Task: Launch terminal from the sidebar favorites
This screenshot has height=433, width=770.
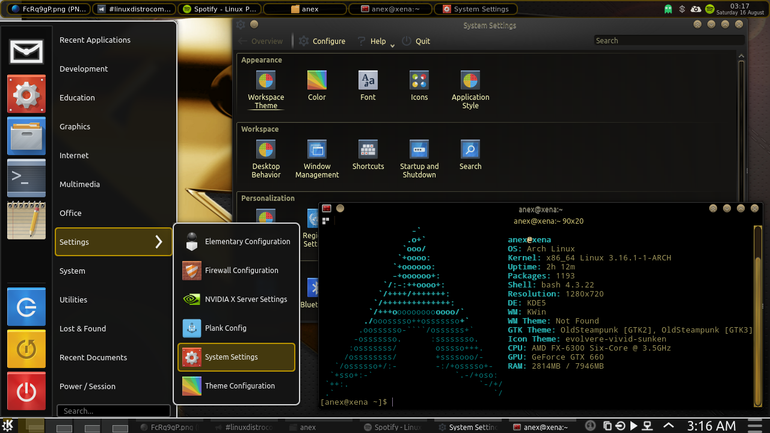Action: click(27, 178)
